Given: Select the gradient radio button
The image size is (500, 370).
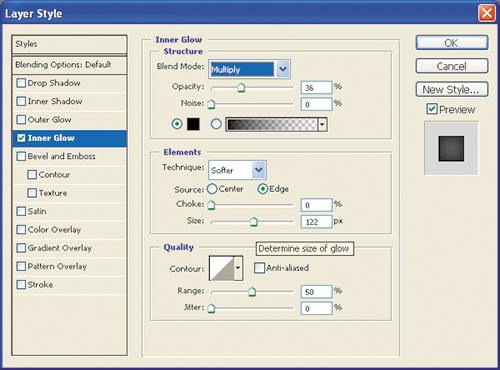Looking at the screenshot, I should (x=216, y=124).
